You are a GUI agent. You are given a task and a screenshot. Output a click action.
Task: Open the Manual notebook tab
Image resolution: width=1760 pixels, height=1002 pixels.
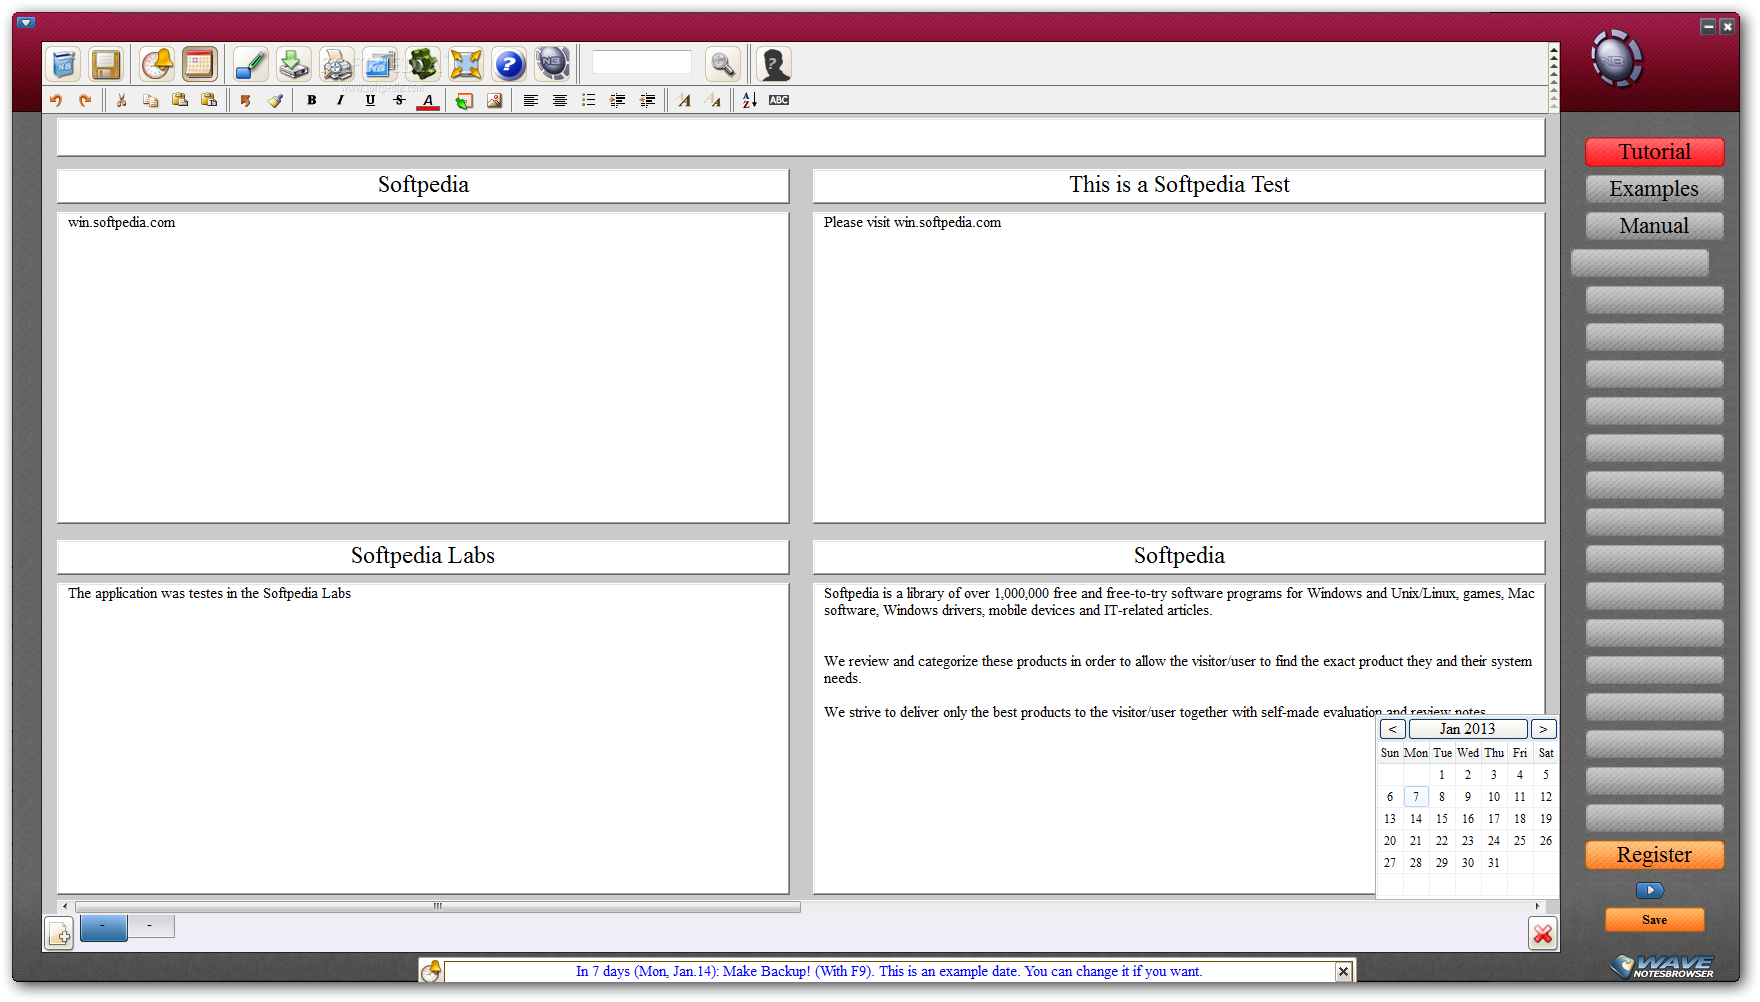(1655, 226)
